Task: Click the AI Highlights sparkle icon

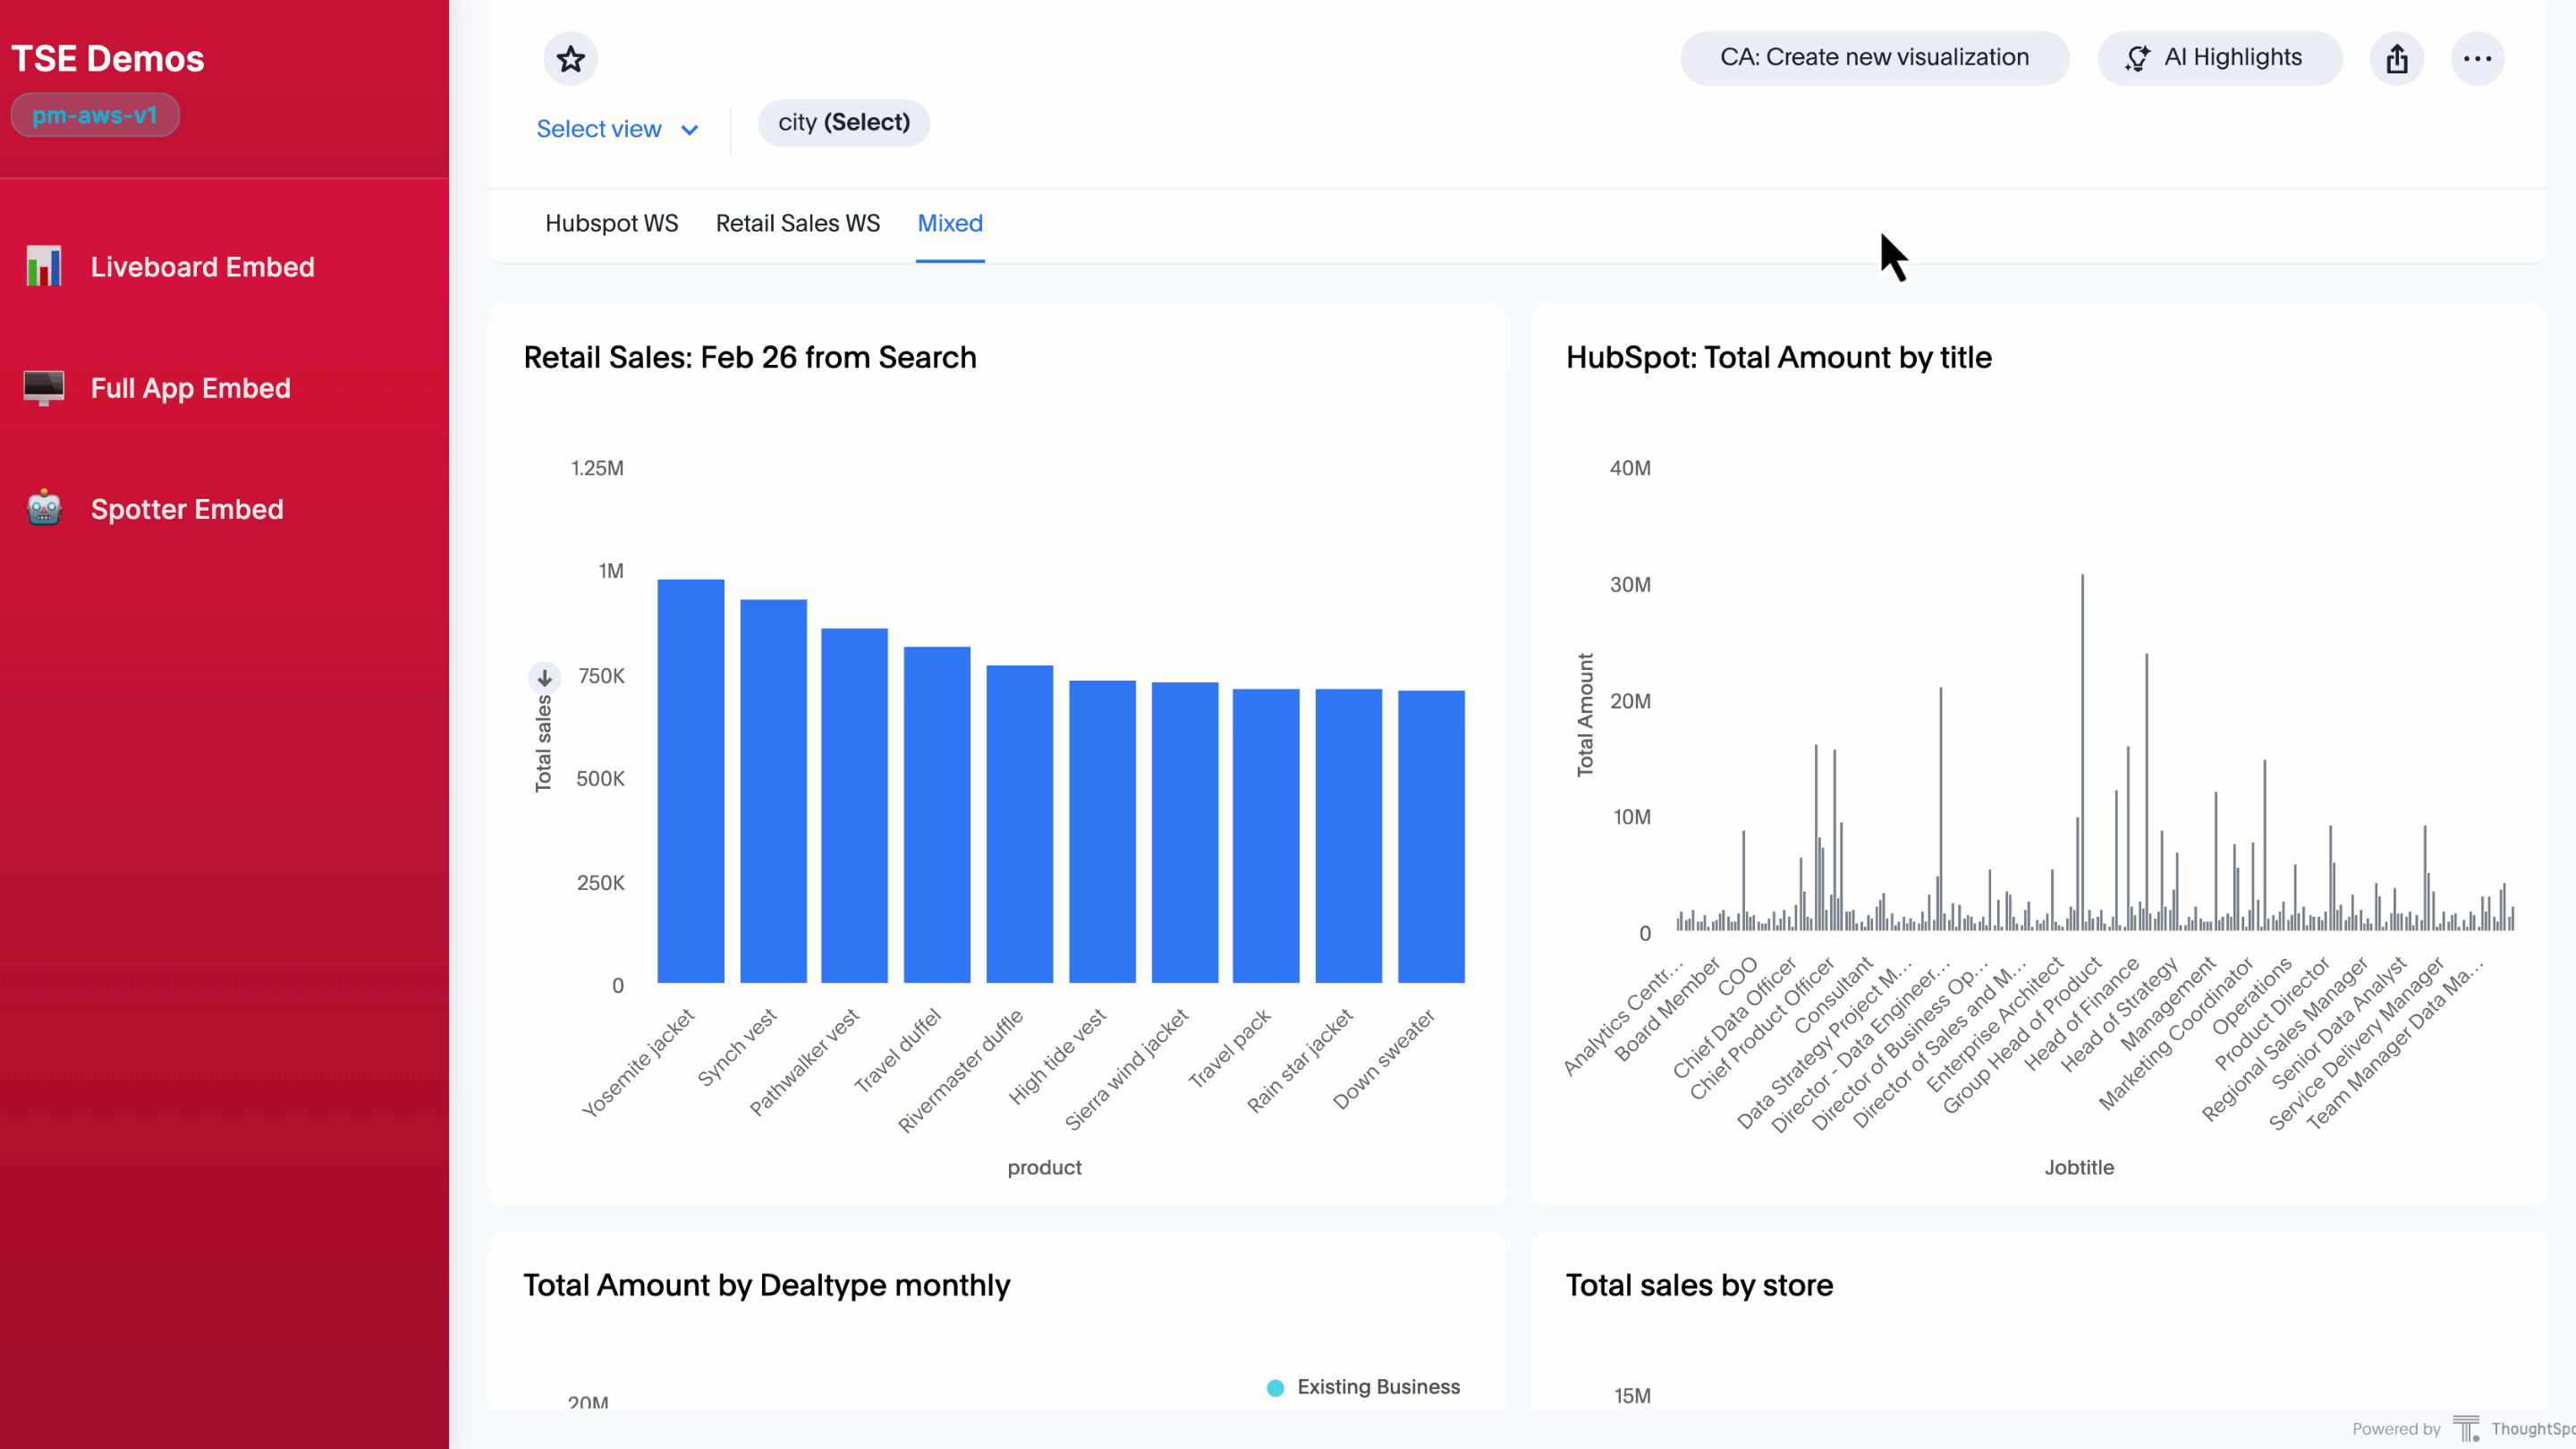Action: 2137,57
